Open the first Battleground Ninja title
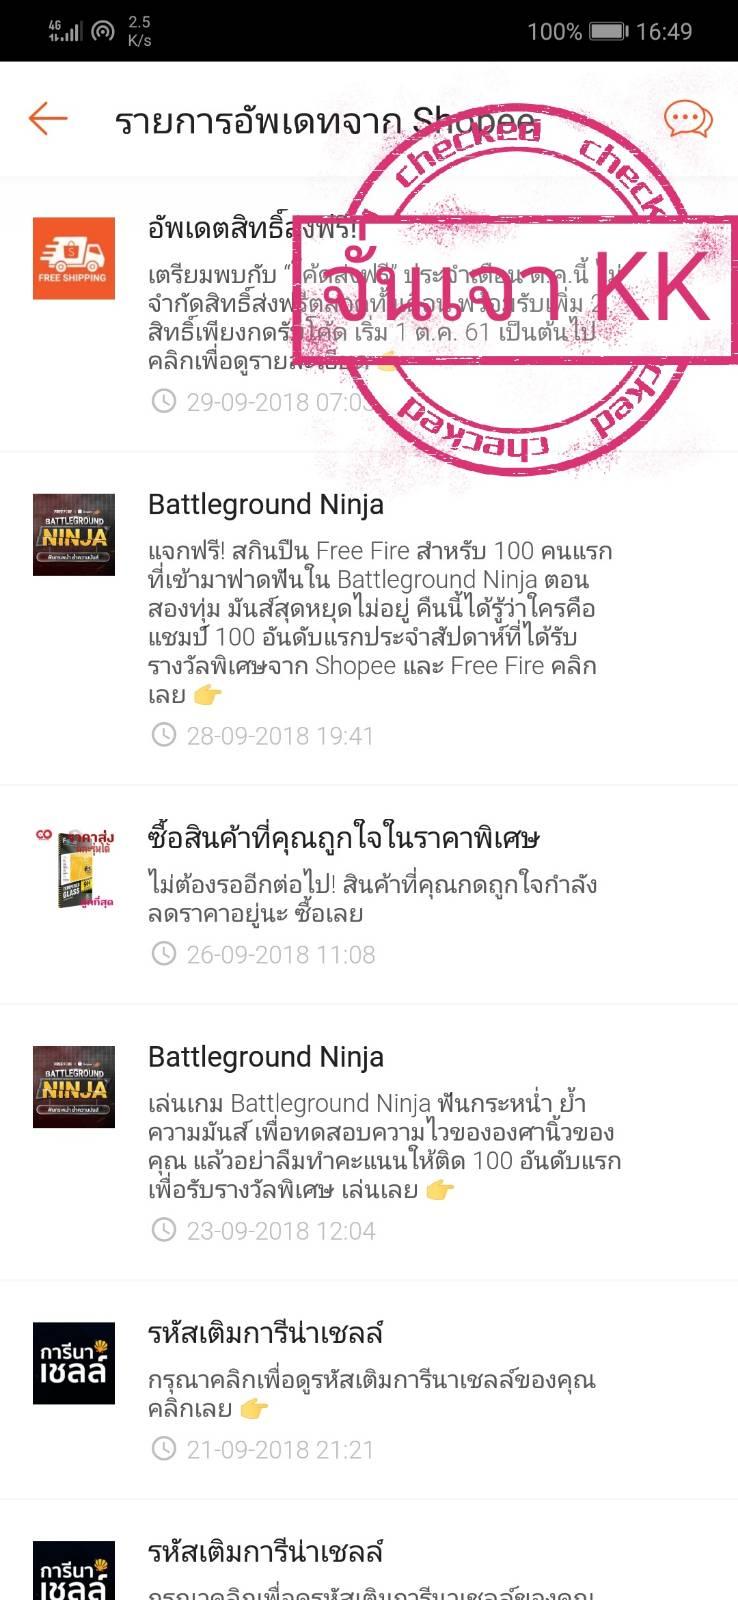Screen dimensions: 738x1600 point(266,504)
